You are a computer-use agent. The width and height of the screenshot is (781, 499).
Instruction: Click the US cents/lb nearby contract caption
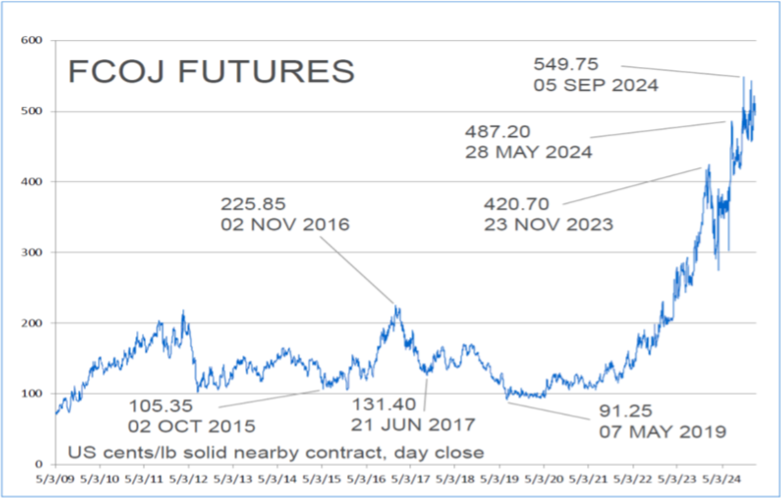click(275, 453)
